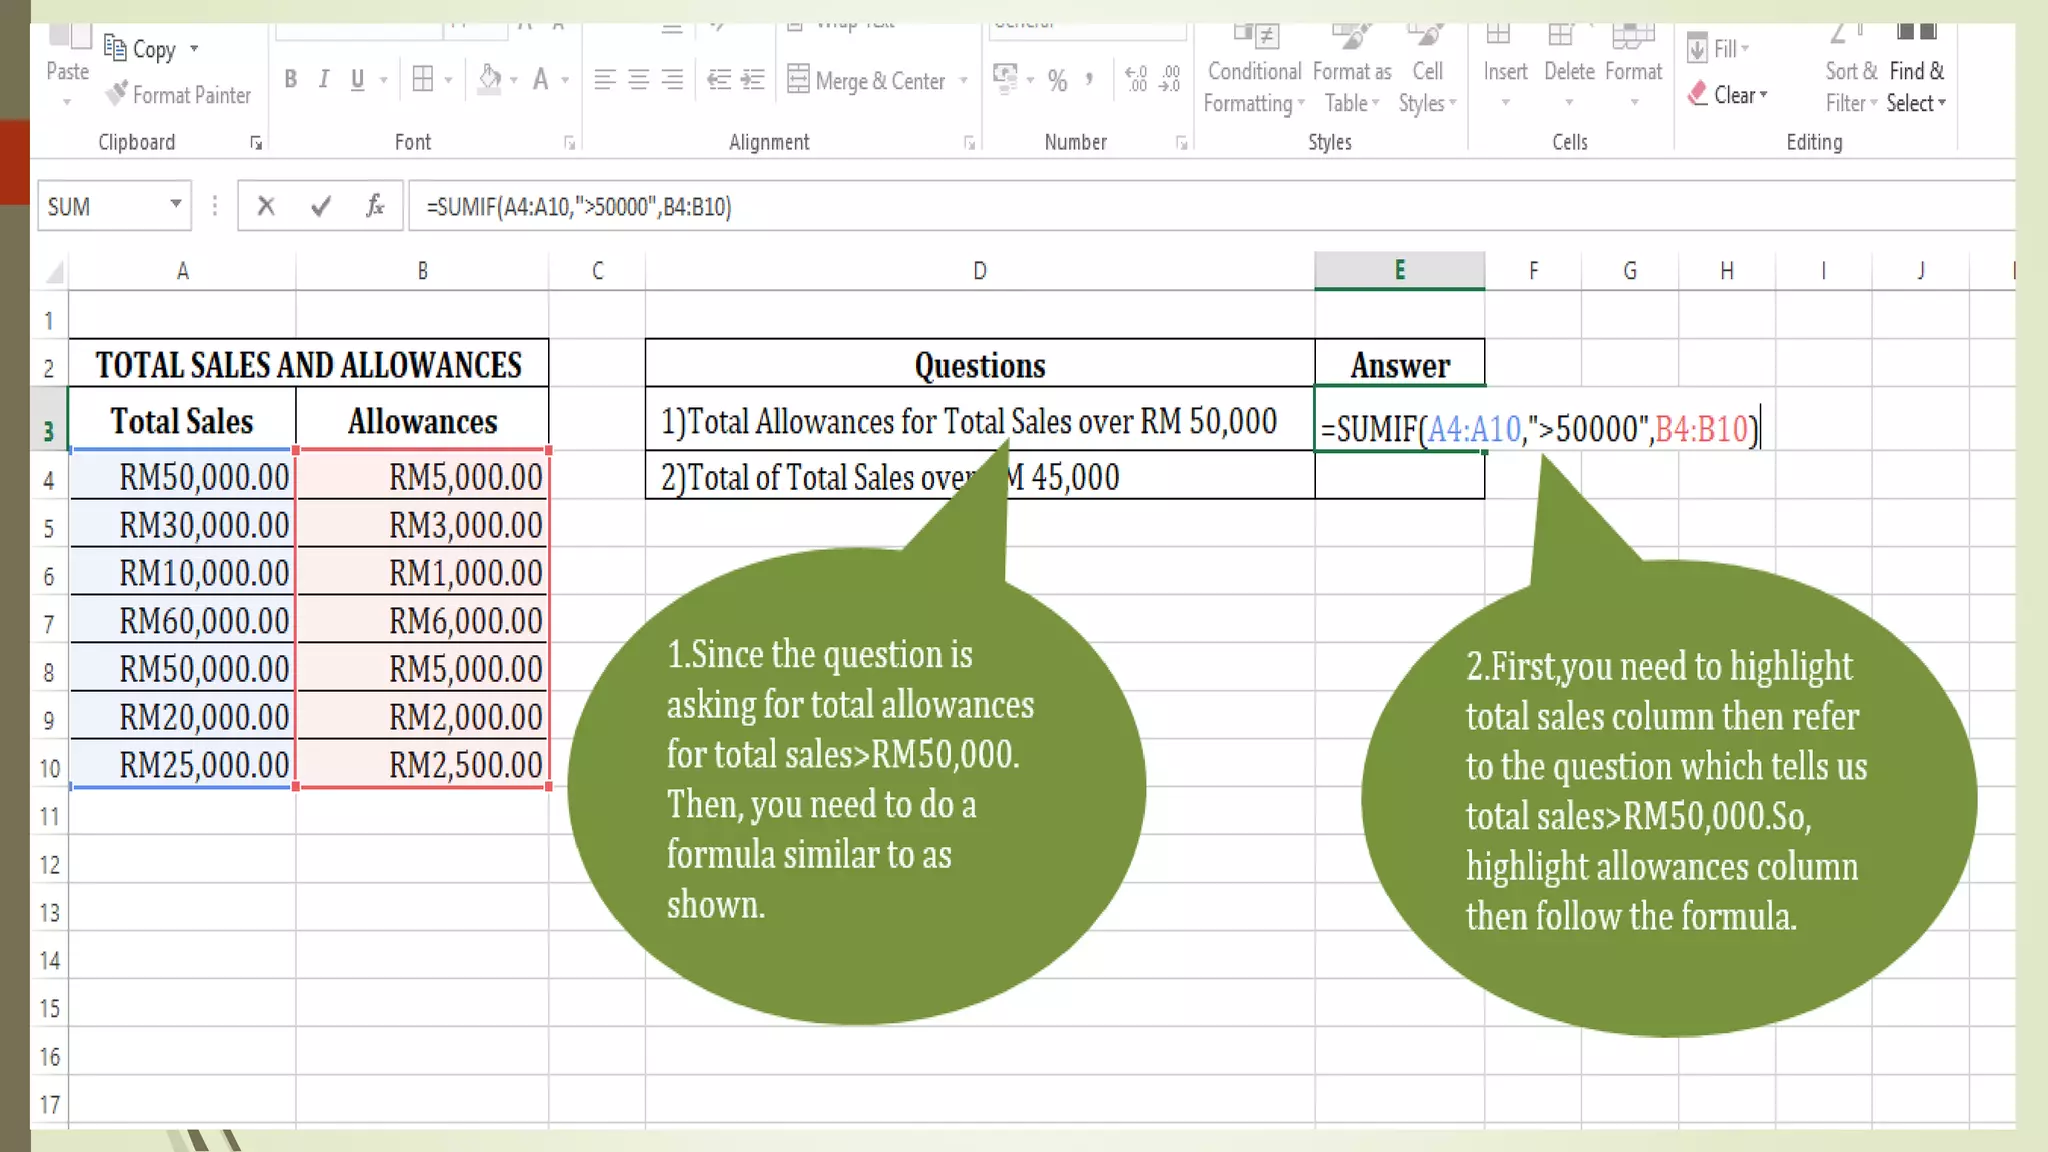Open the Clear menu
This screenshot has height=1152, width=2048.
coord(1727,95)
